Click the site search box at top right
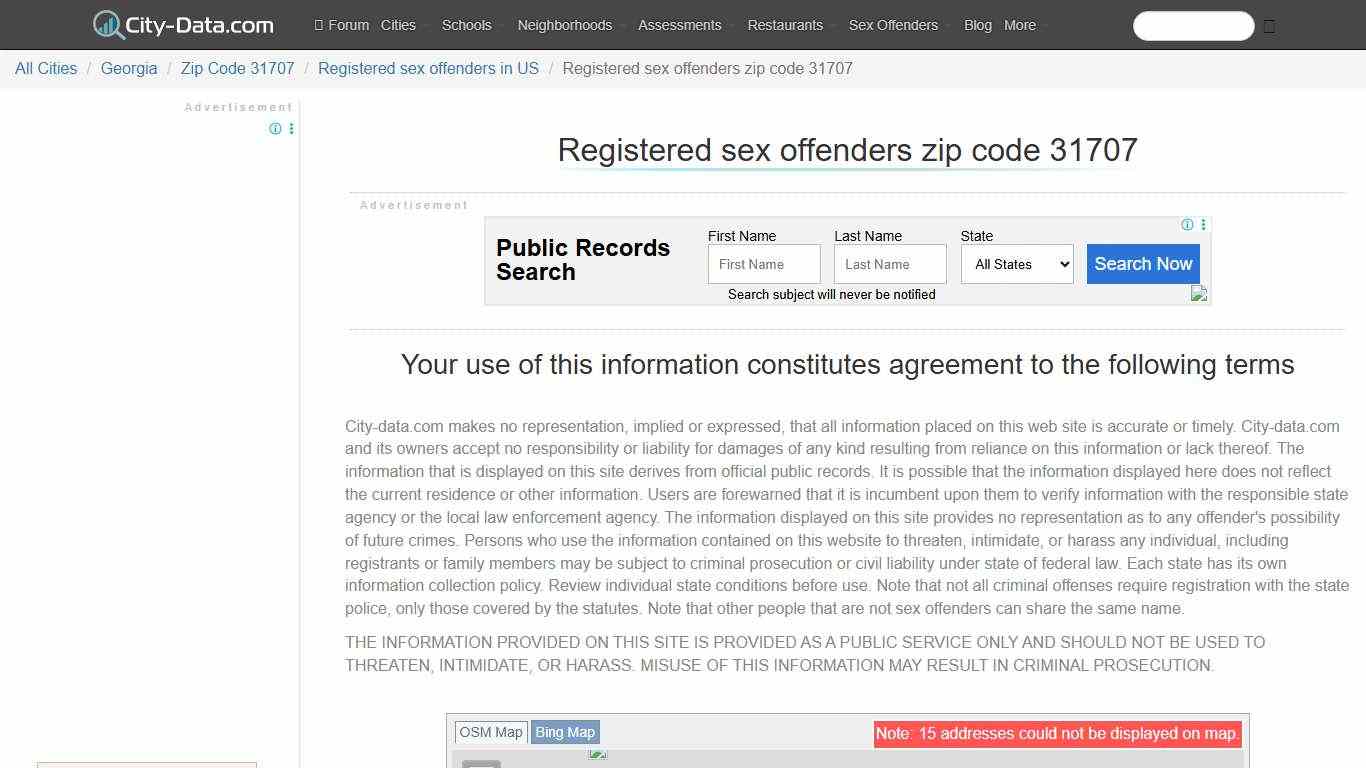Screen dimensions: 1366x768 click(x=1193, y=26)
